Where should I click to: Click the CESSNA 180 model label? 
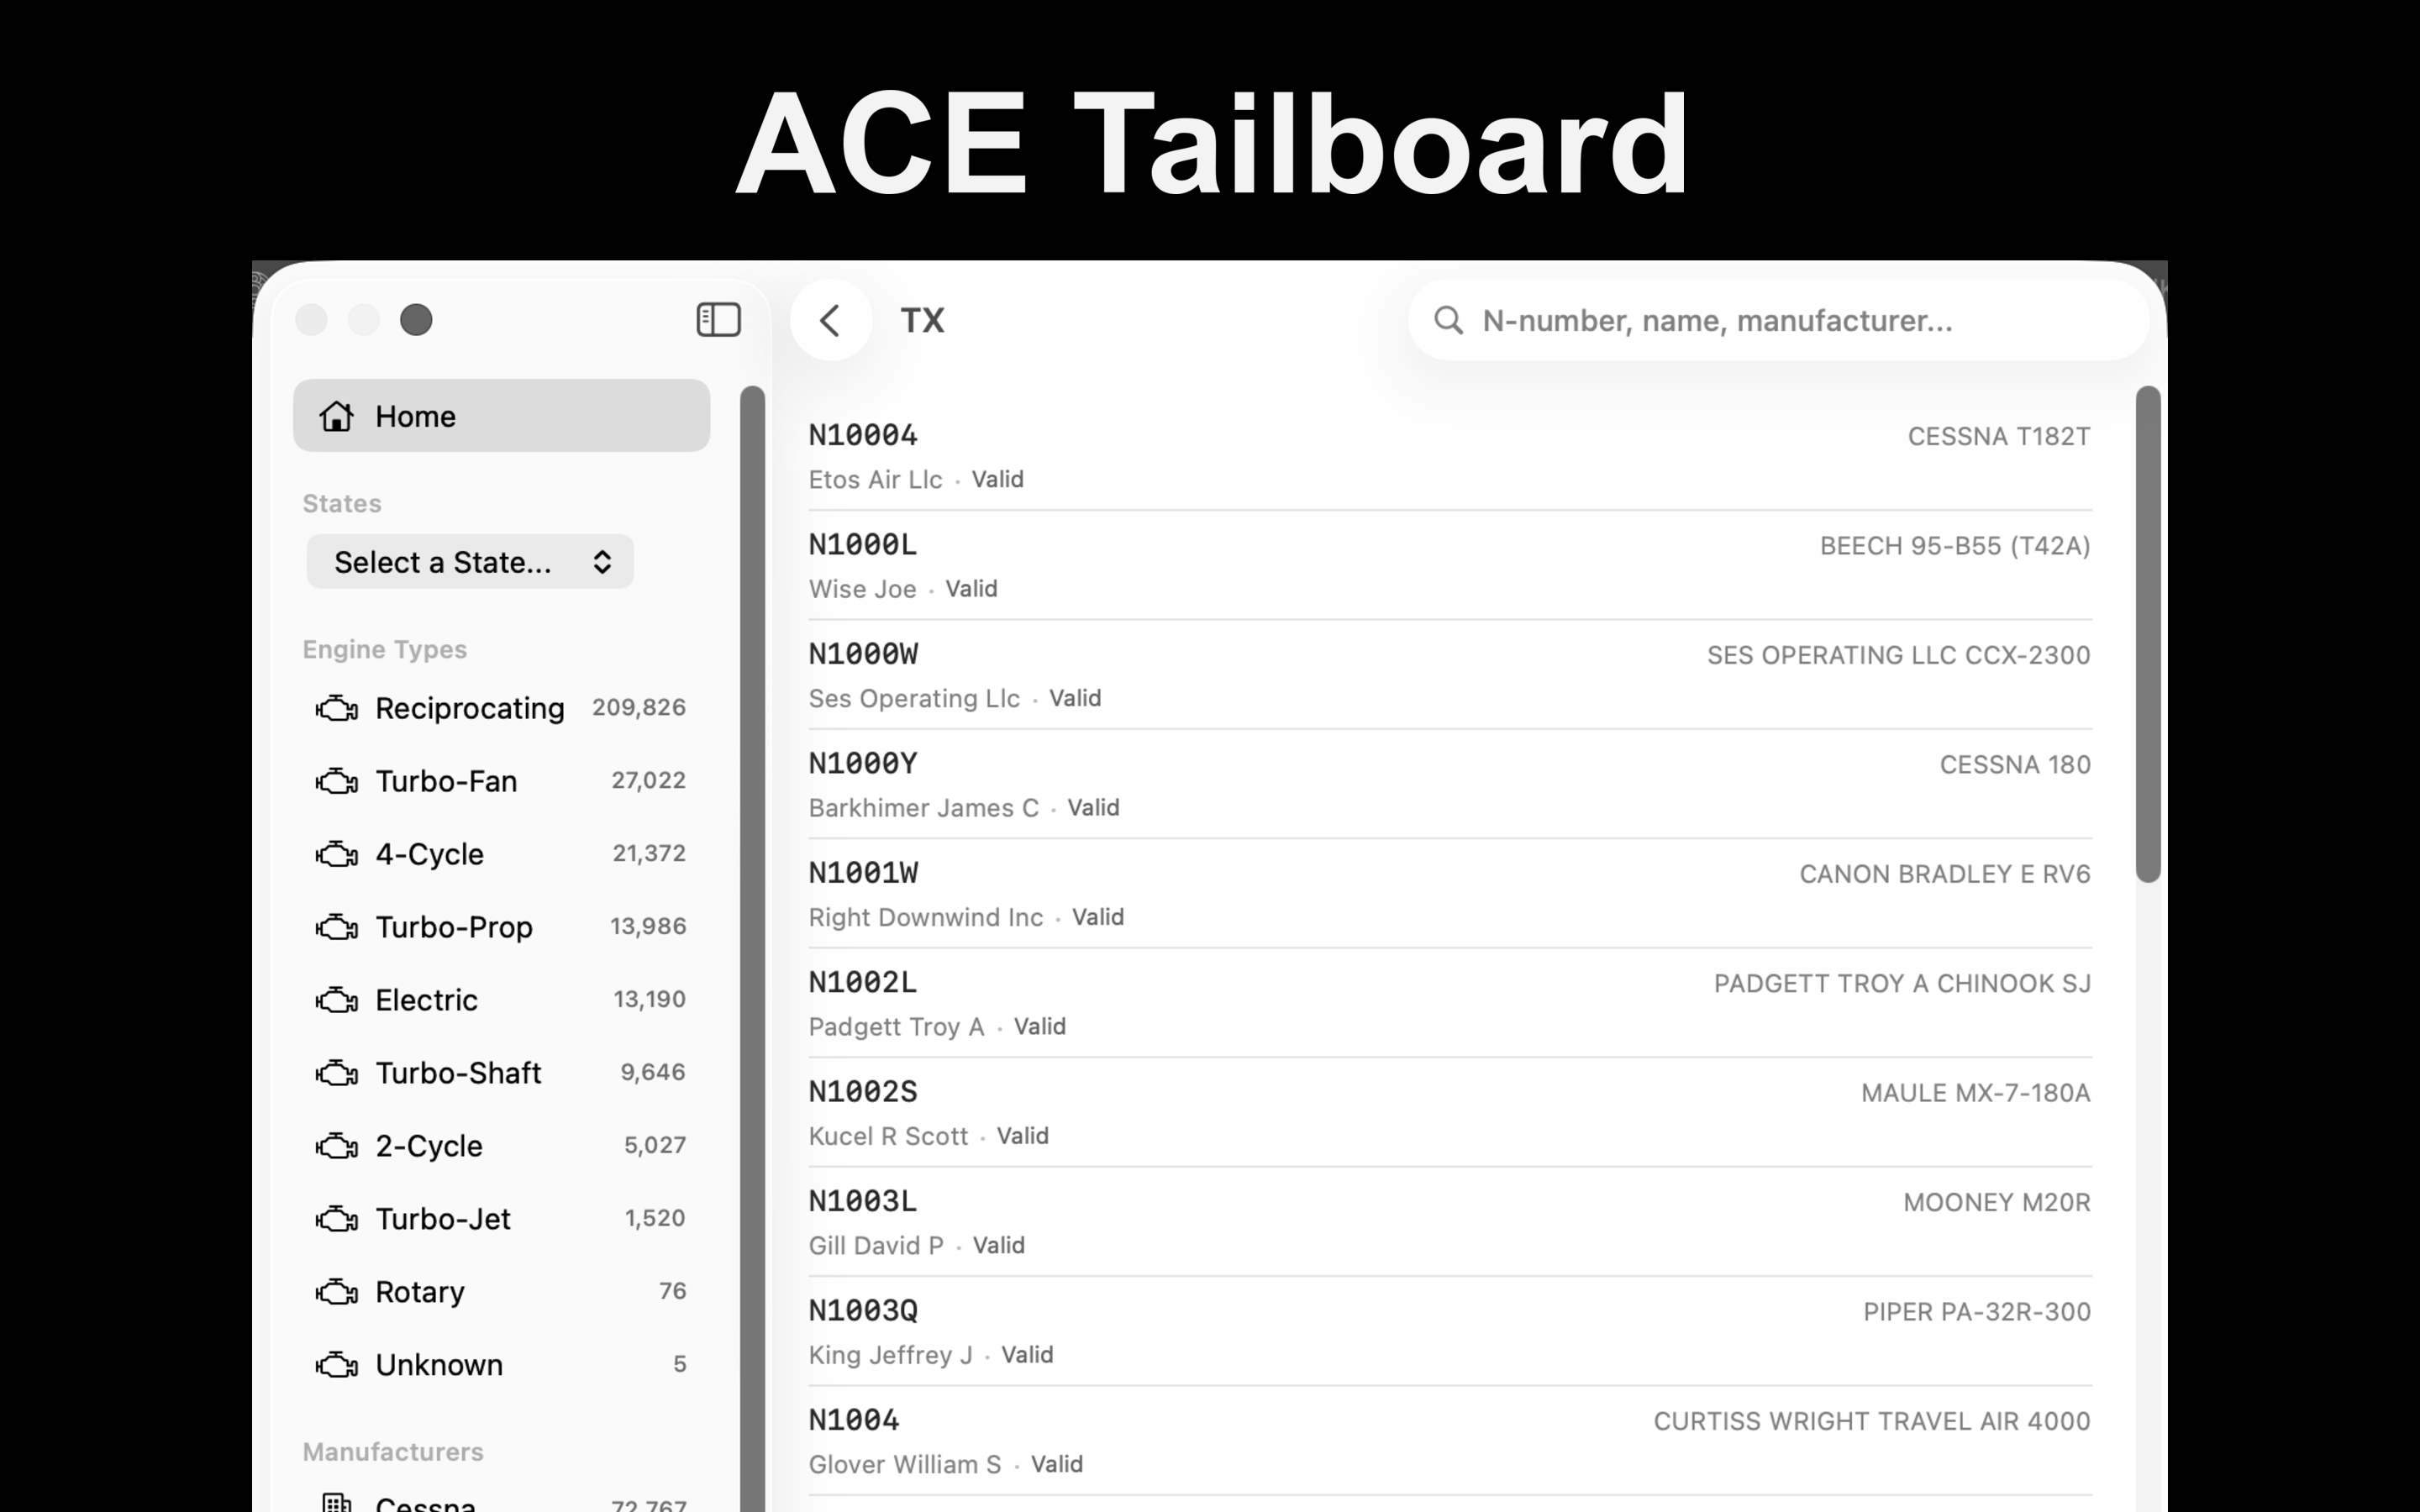tap(2015, 765)
